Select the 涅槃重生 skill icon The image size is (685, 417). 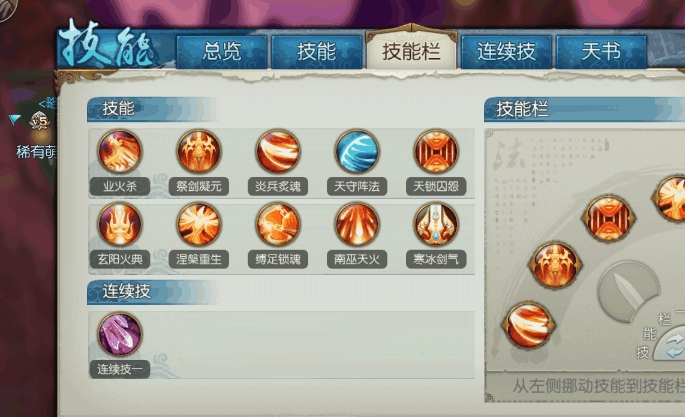pyautogui.click(x=199, y=224)
